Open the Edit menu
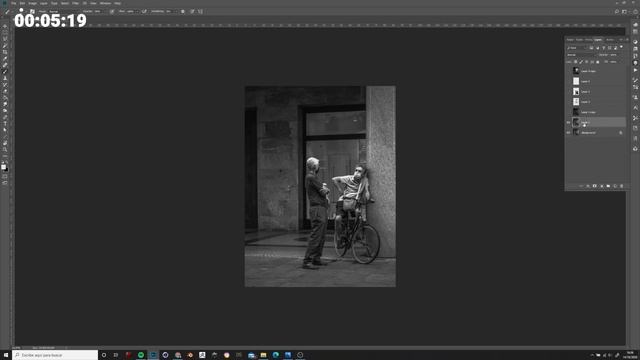The height and width of the screenshot is (360, 640). pos(22,3)
